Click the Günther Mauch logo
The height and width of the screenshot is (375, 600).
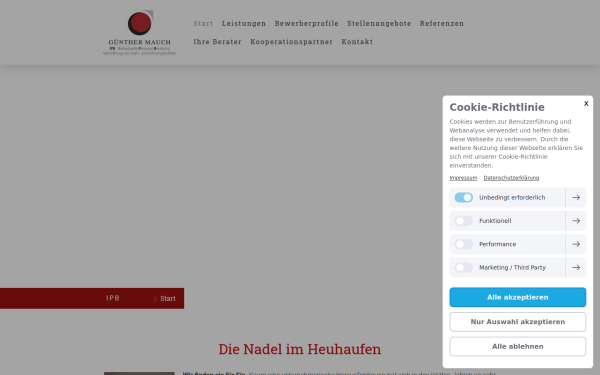point(139,33)
